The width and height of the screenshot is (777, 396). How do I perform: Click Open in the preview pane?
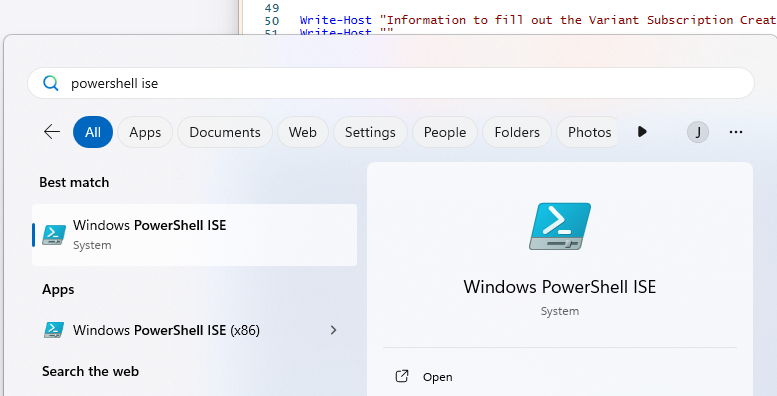coord(437,377)
